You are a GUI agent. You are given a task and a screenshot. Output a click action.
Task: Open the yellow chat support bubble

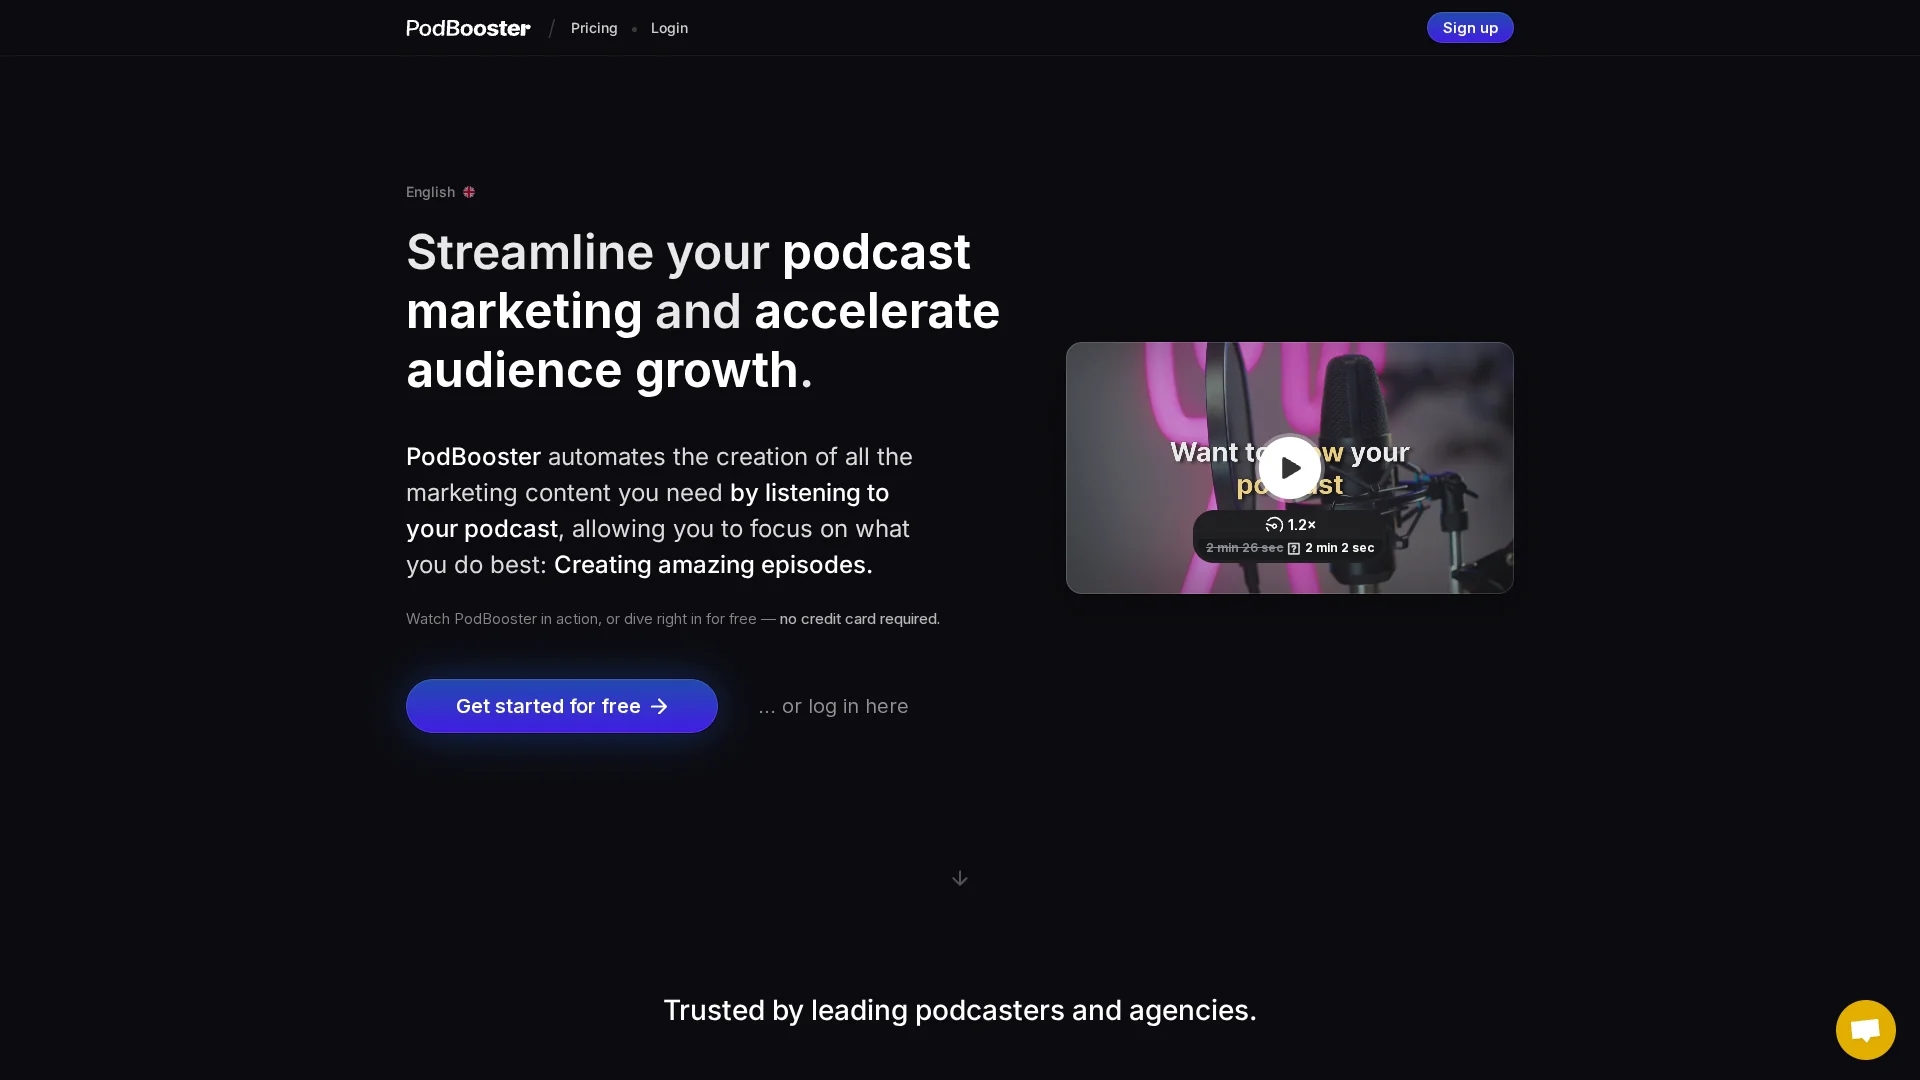(x=1866, y=1030)
